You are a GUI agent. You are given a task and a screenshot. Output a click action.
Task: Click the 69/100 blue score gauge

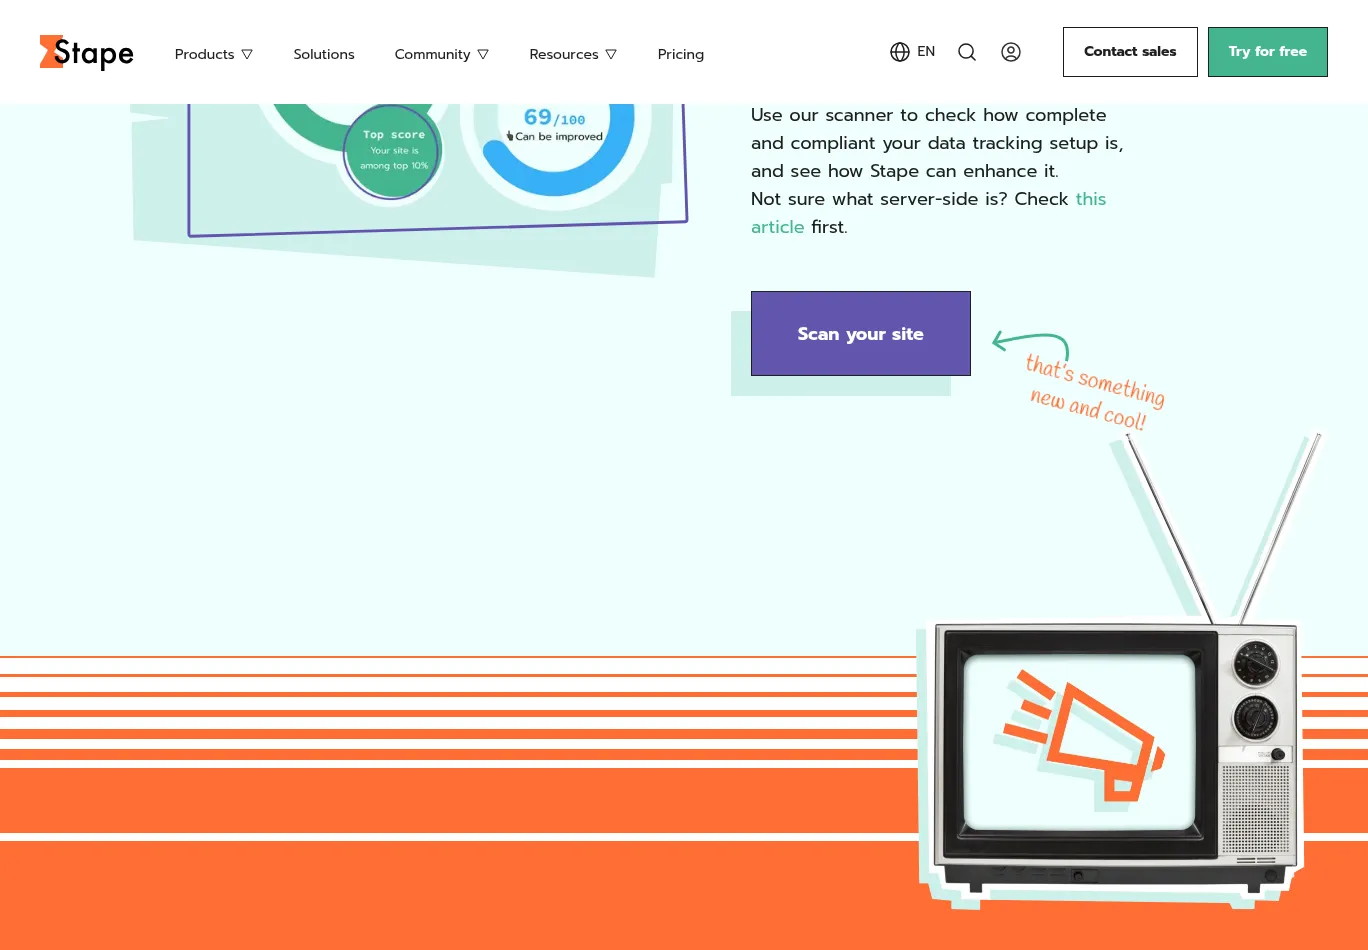pyautogui.click(x=557, y=140)
